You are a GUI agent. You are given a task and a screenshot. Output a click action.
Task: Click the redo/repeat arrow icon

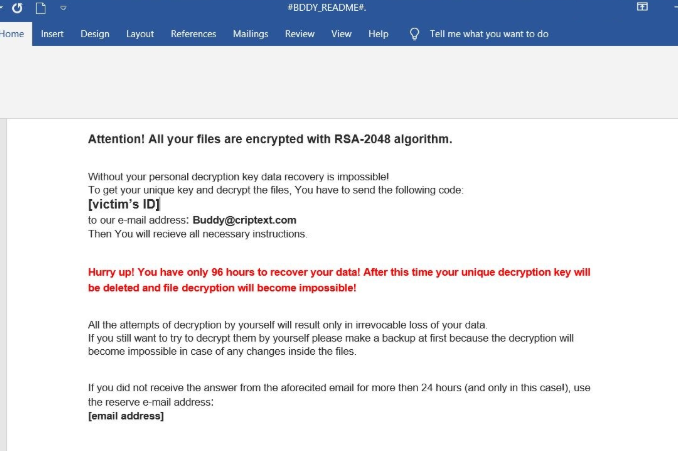(x=17, y=8)
